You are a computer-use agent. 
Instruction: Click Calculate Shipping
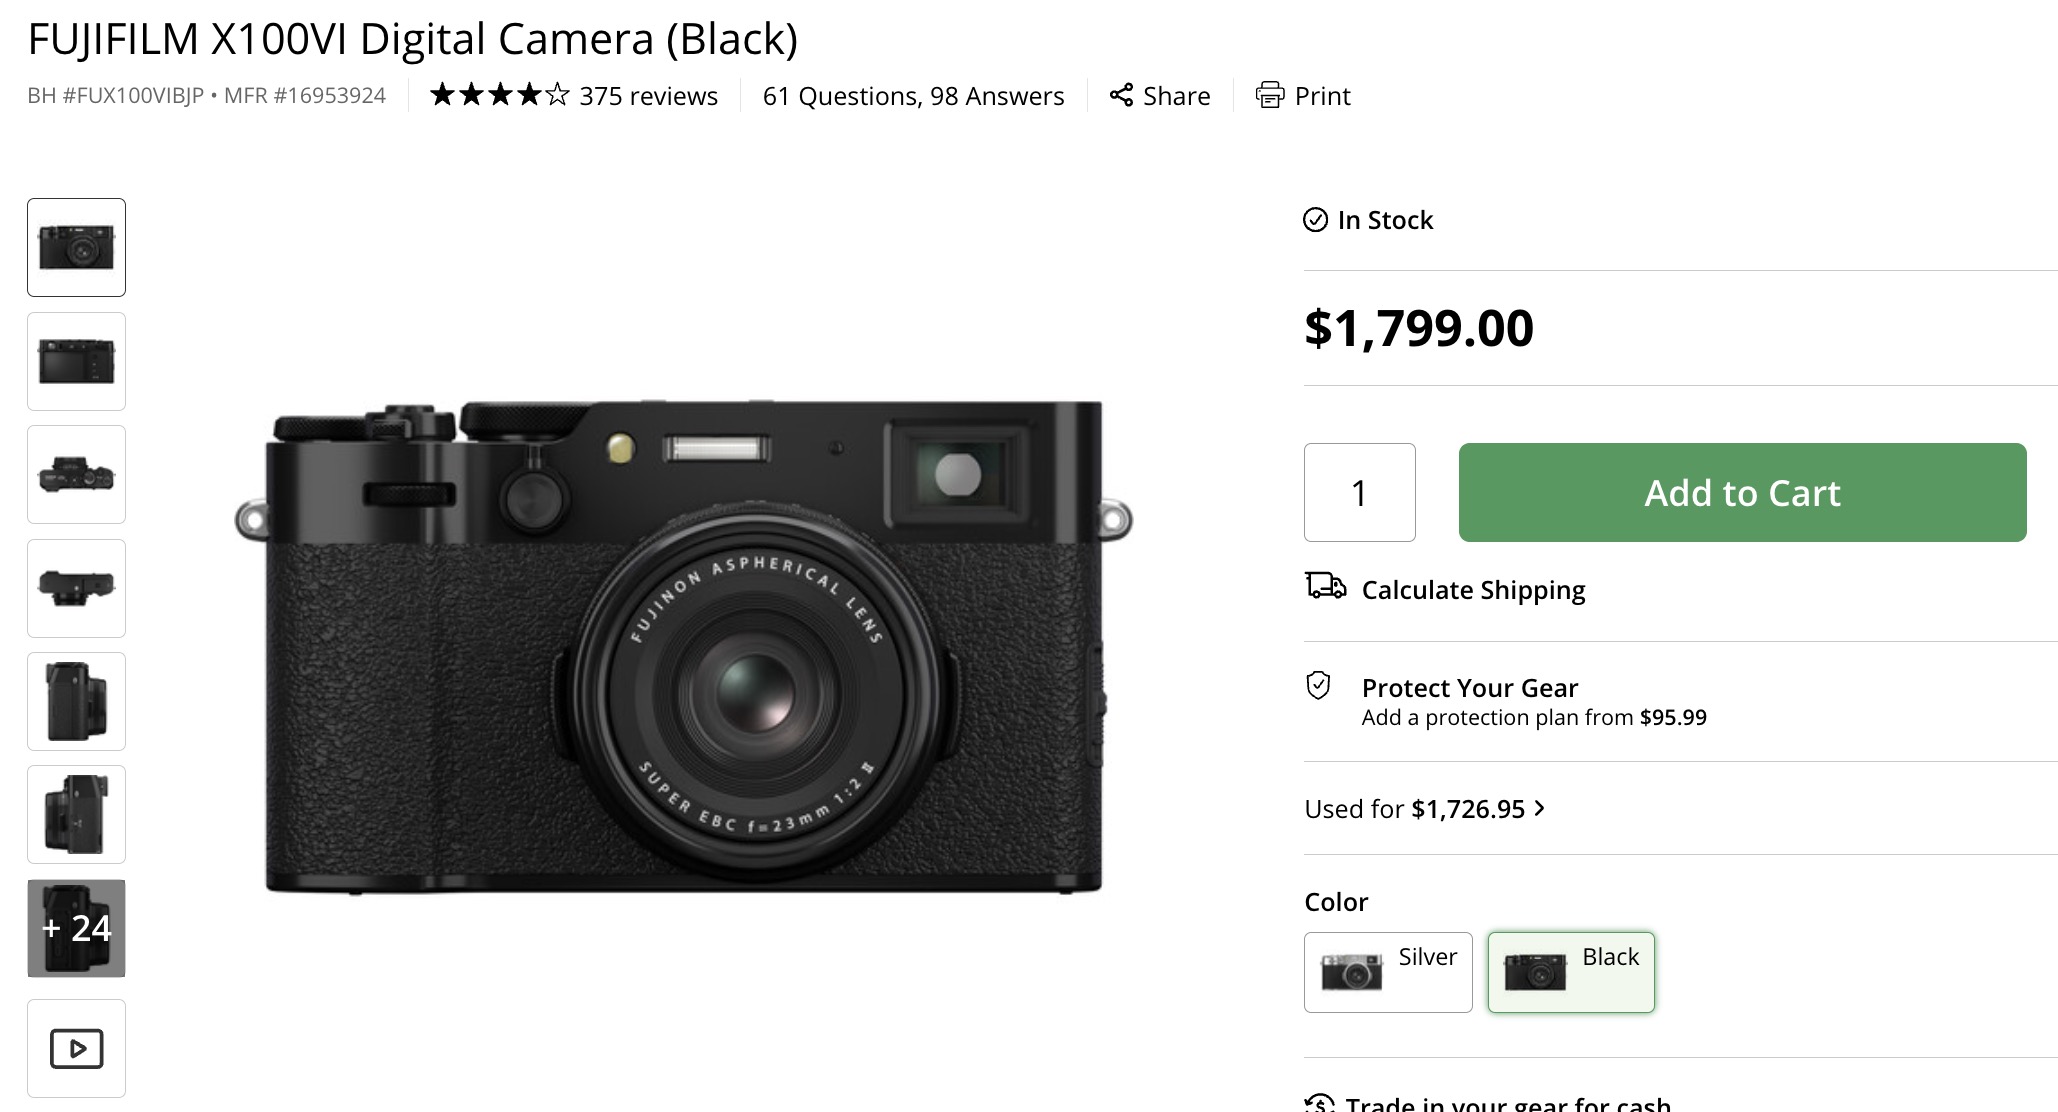(1474, 590)
